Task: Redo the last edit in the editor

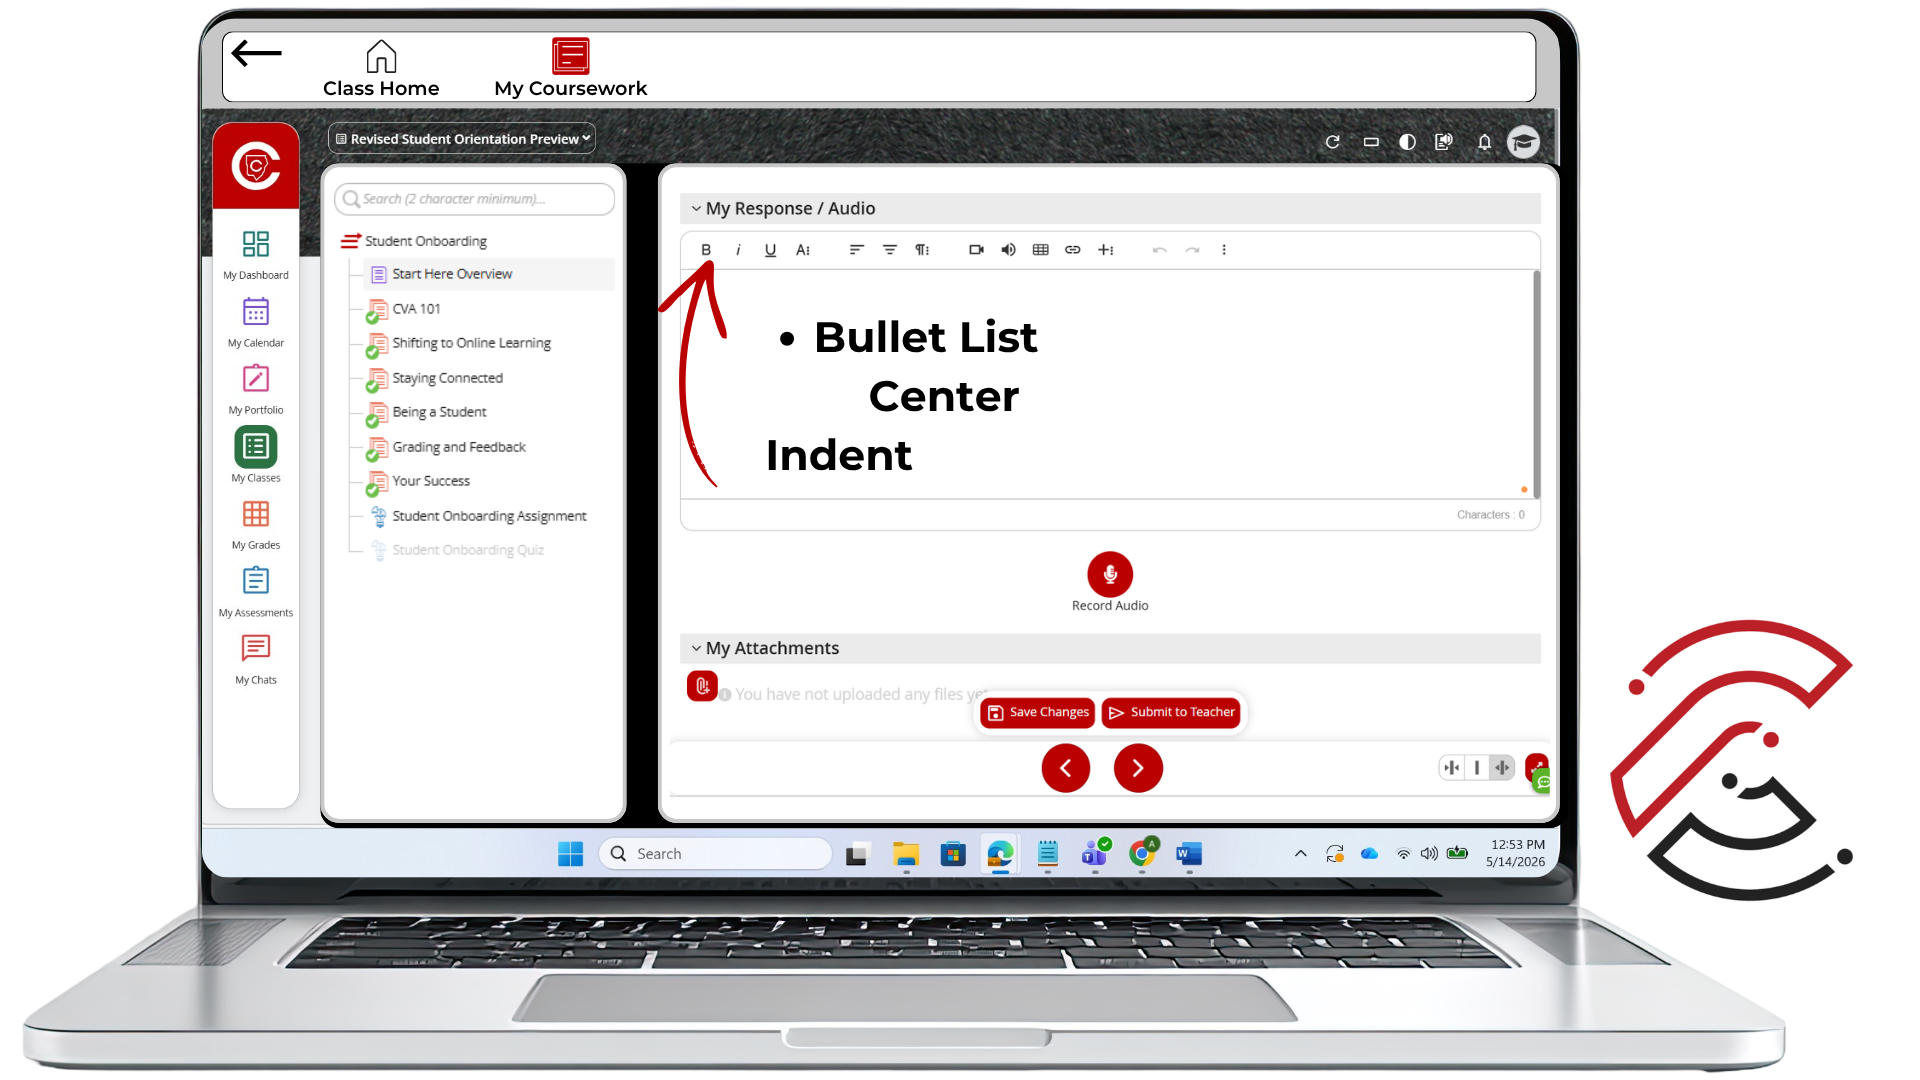Action: 1192,250
